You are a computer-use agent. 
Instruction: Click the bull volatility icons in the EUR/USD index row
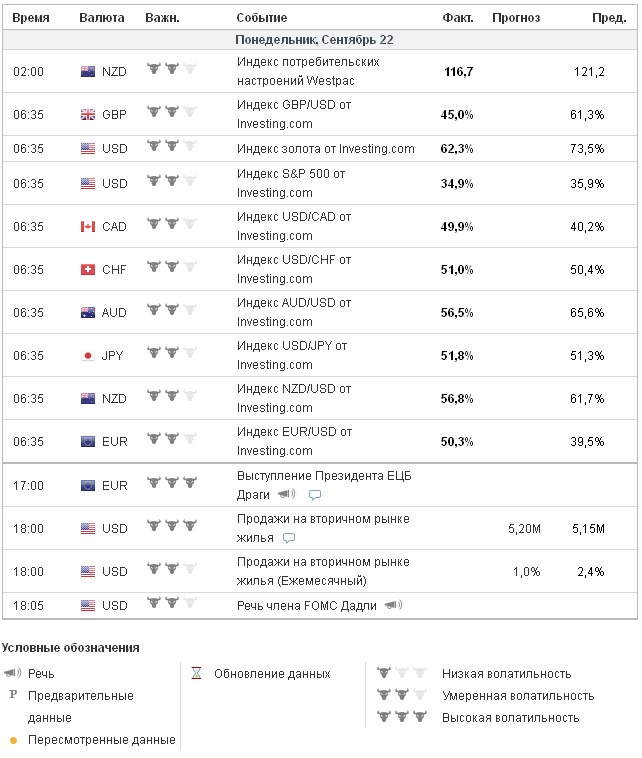point(172,440)
